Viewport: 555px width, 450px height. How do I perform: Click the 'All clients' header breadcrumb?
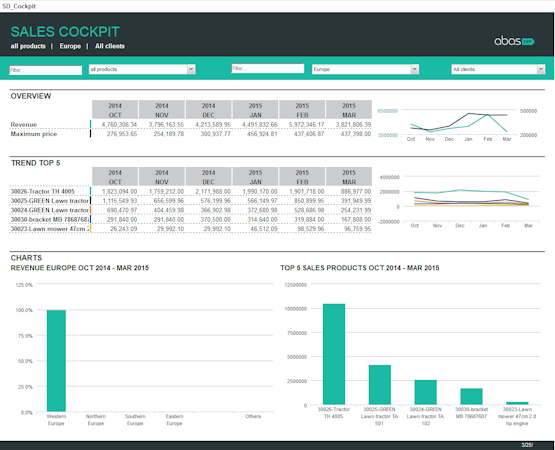pos(110,46)
